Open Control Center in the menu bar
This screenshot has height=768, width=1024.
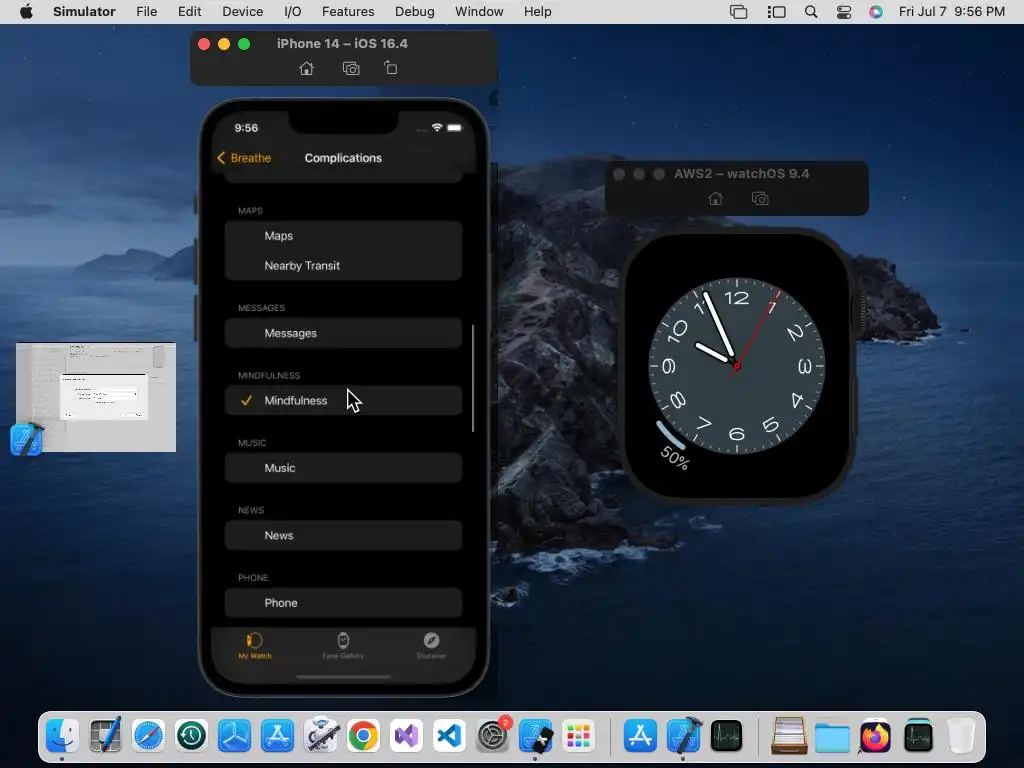844,12
